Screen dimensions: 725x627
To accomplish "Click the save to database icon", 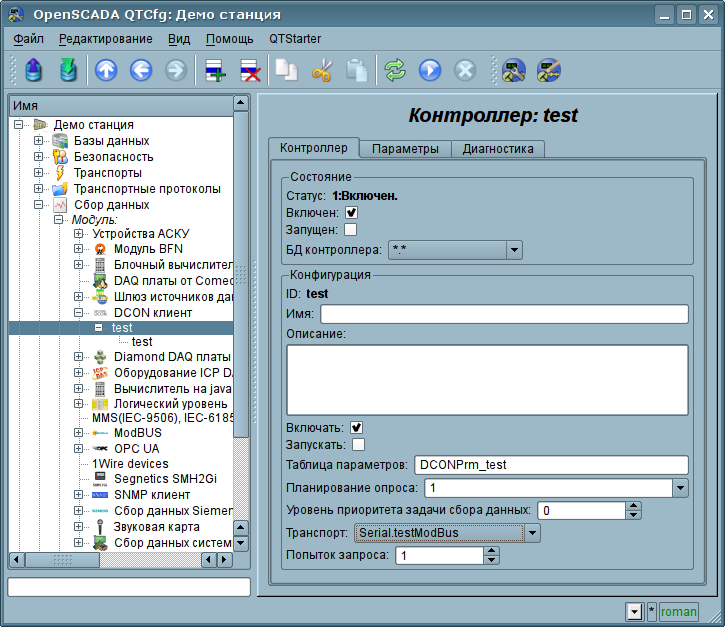I will click(68, 71).
